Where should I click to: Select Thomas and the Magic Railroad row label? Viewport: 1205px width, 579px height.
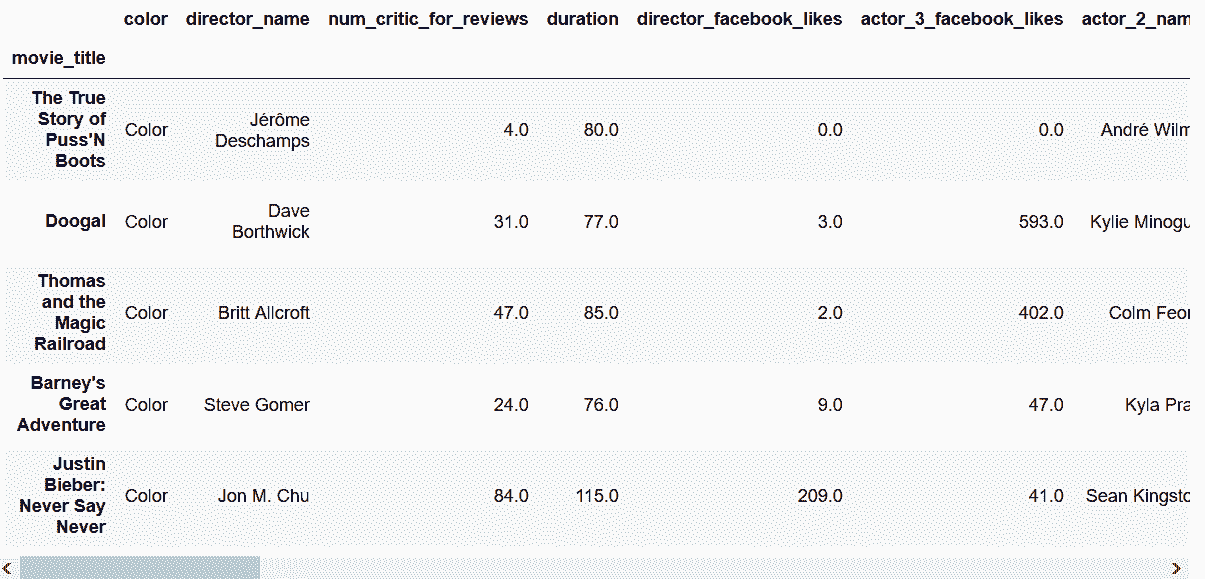(x=70, y=312)
